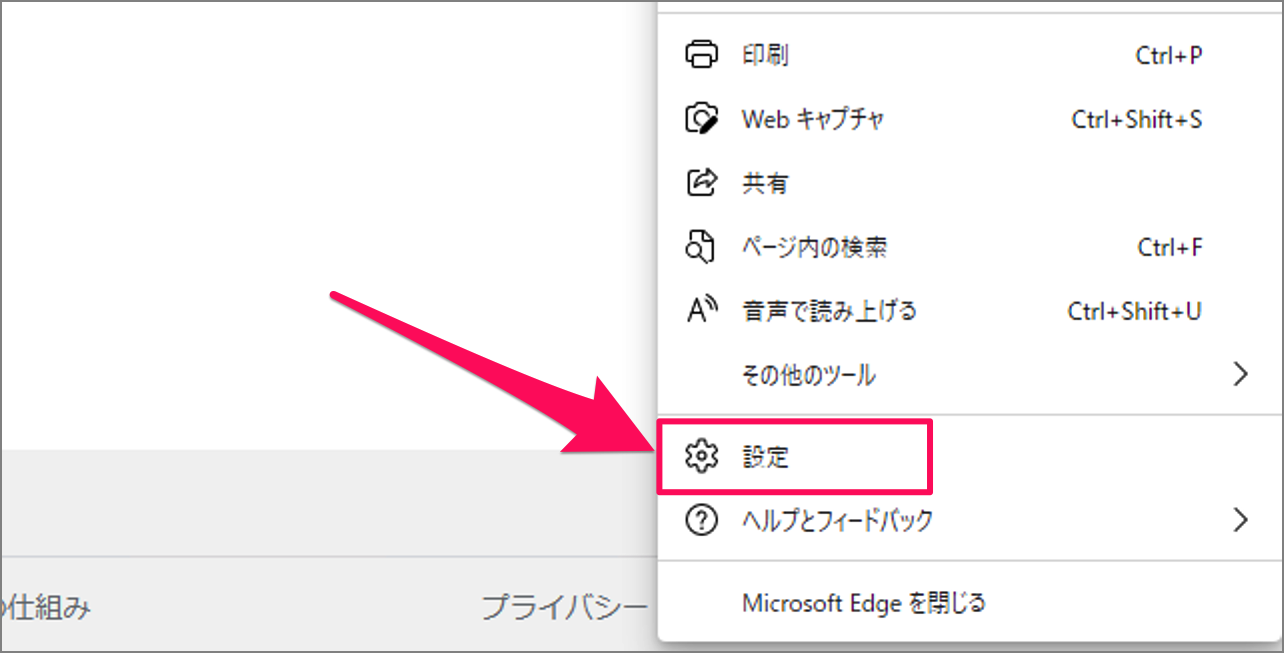Select the 印刷 menu item
1284x653 pixels.
(x=765, y=55)
